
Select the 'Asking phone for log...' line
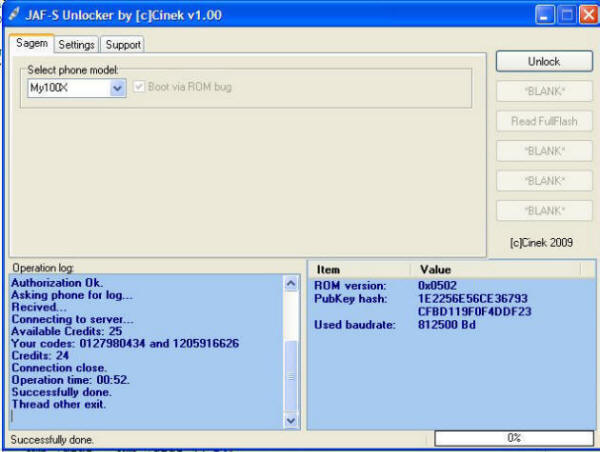[x=72, y=295]
